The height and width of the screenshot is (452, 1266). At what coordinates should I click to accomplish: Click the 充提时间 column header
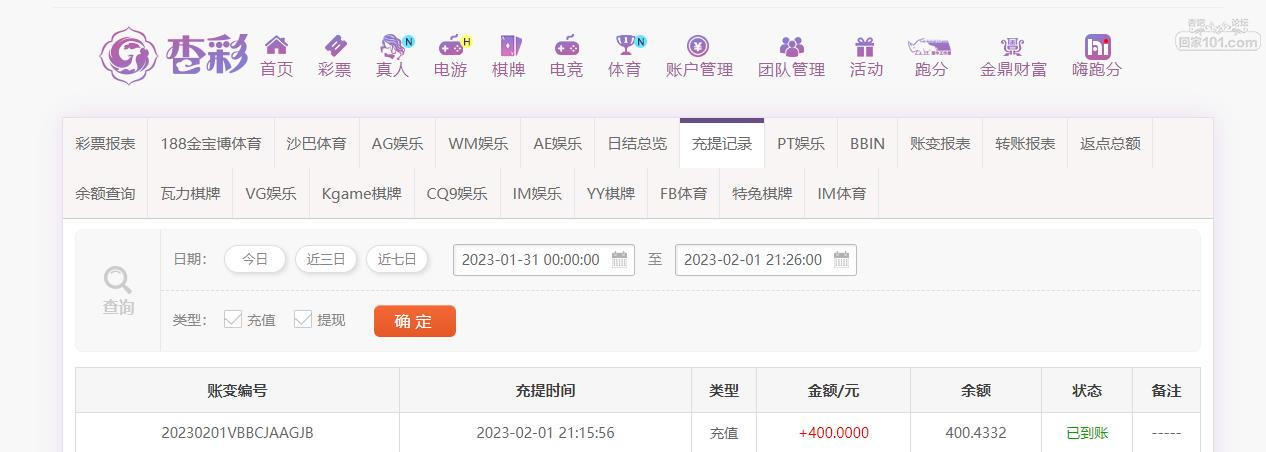tap(545, 391)
